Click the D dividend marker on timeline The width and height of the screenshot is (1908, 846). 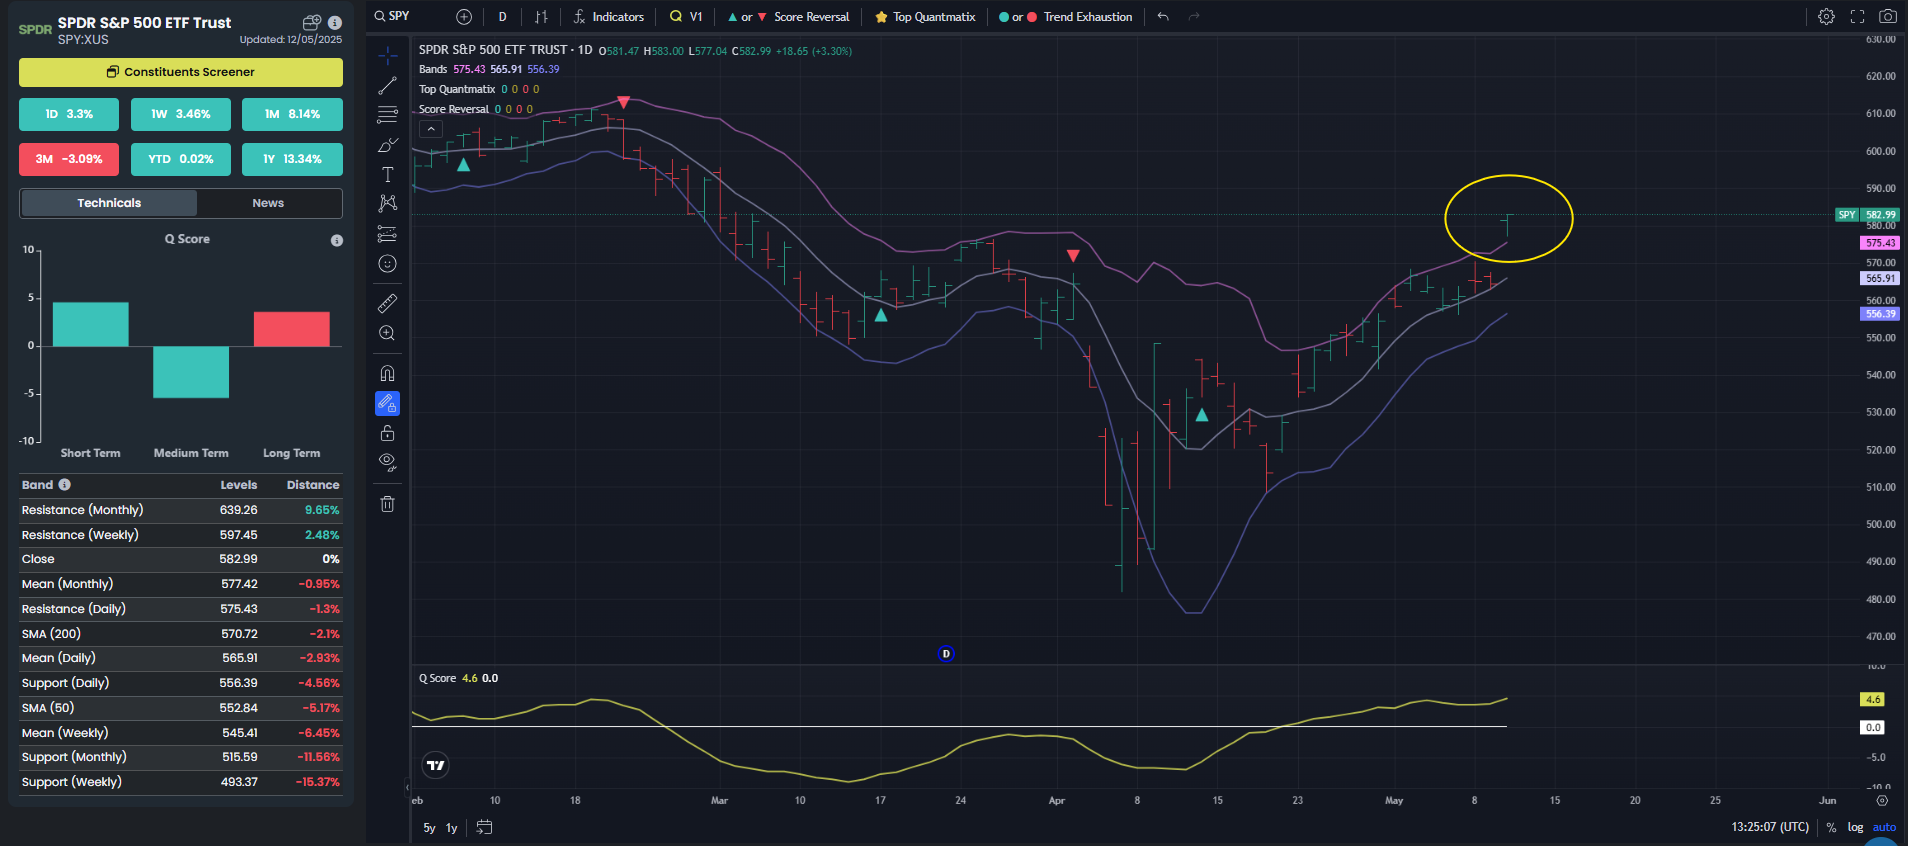click(x=946, y=654)
